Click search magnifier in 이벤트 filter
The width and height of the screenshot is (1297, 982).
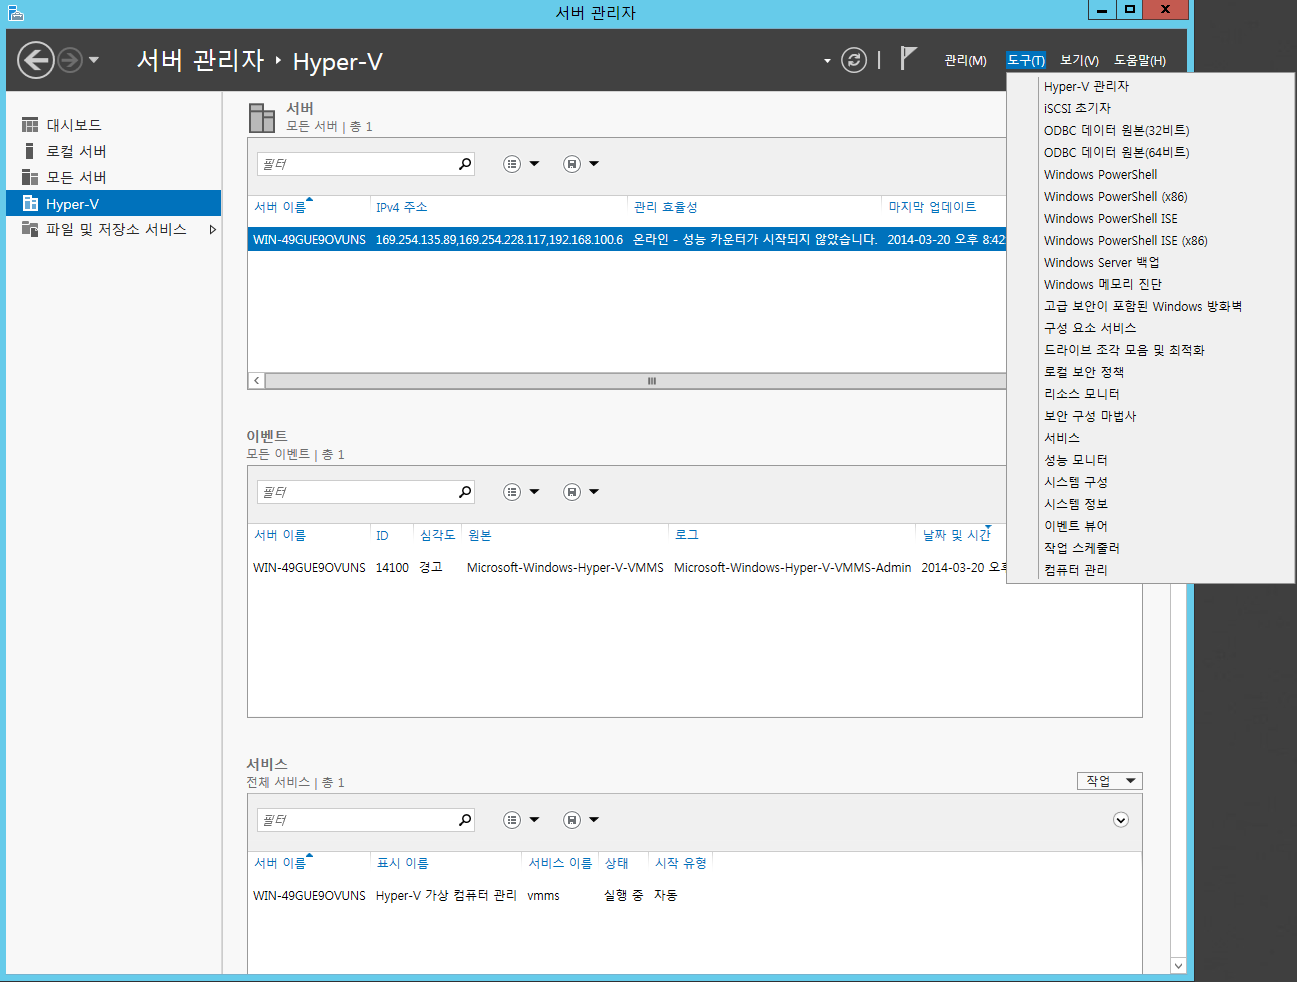(465, 492)
